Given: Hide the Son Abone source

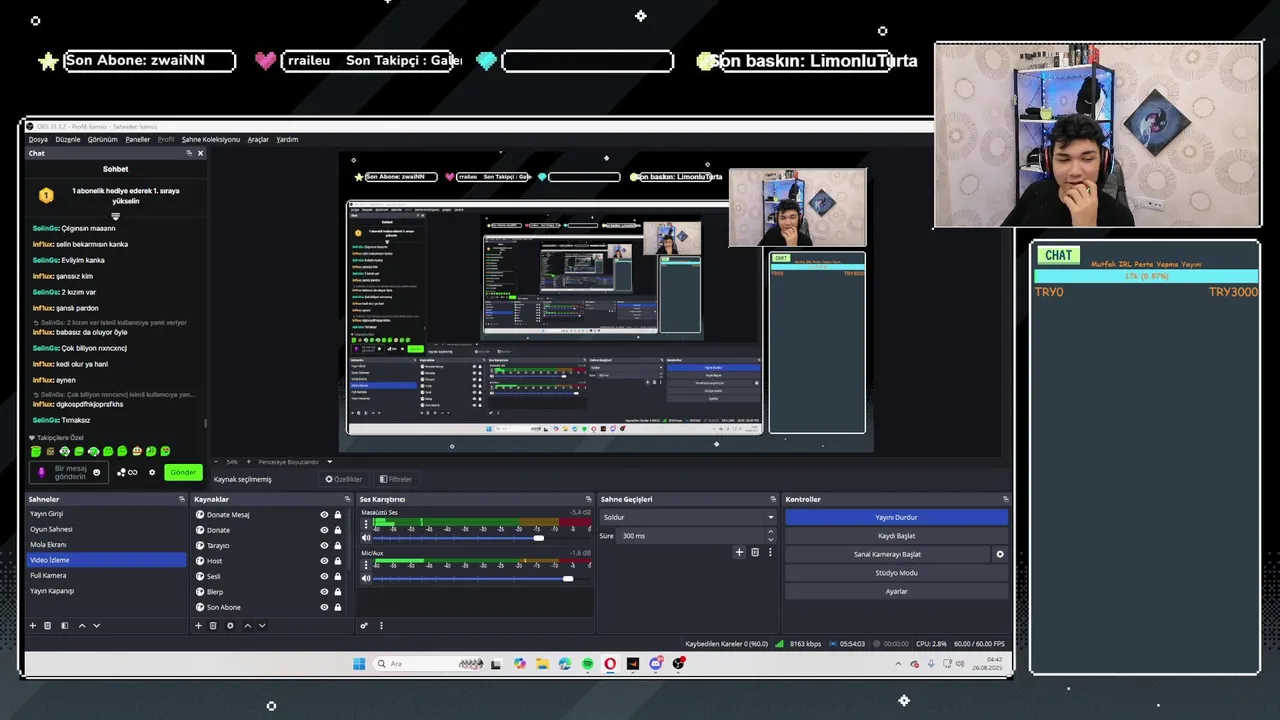Looking at the screenshot, I should [x=324, y=607].
